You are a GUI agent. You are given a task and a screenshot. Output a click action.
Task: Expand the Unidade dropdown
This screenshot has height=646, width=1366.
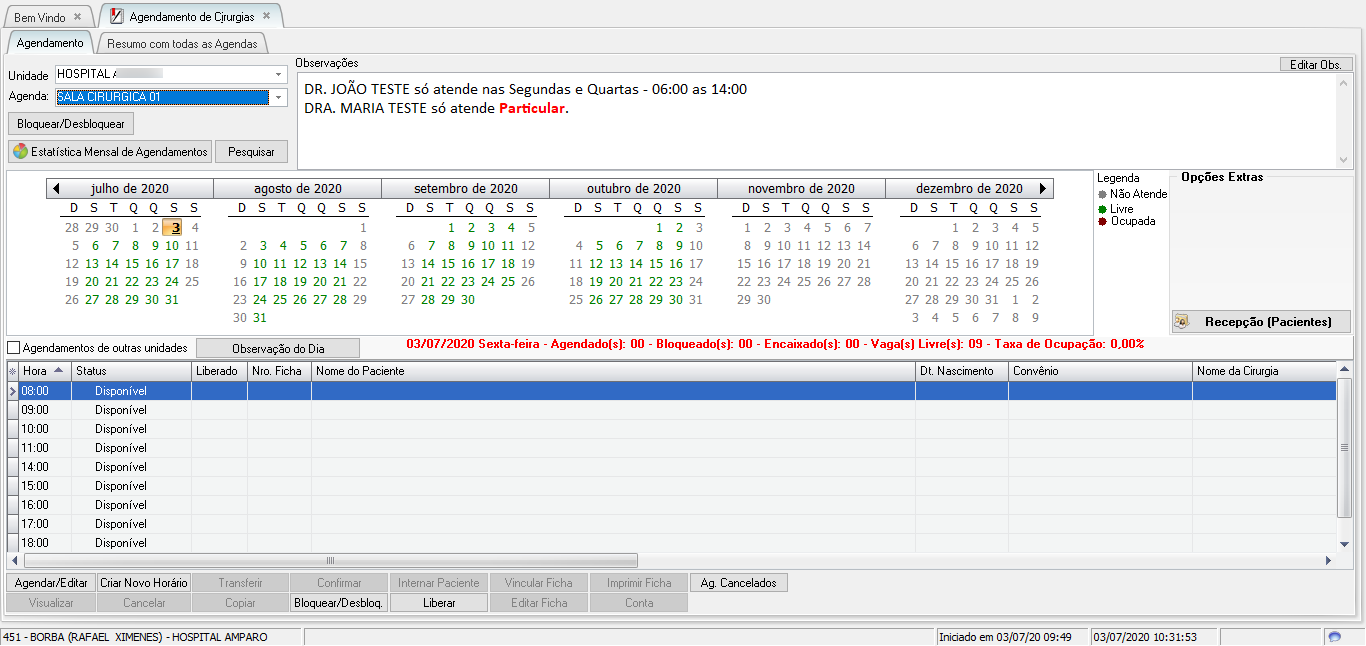click(278, 74)
